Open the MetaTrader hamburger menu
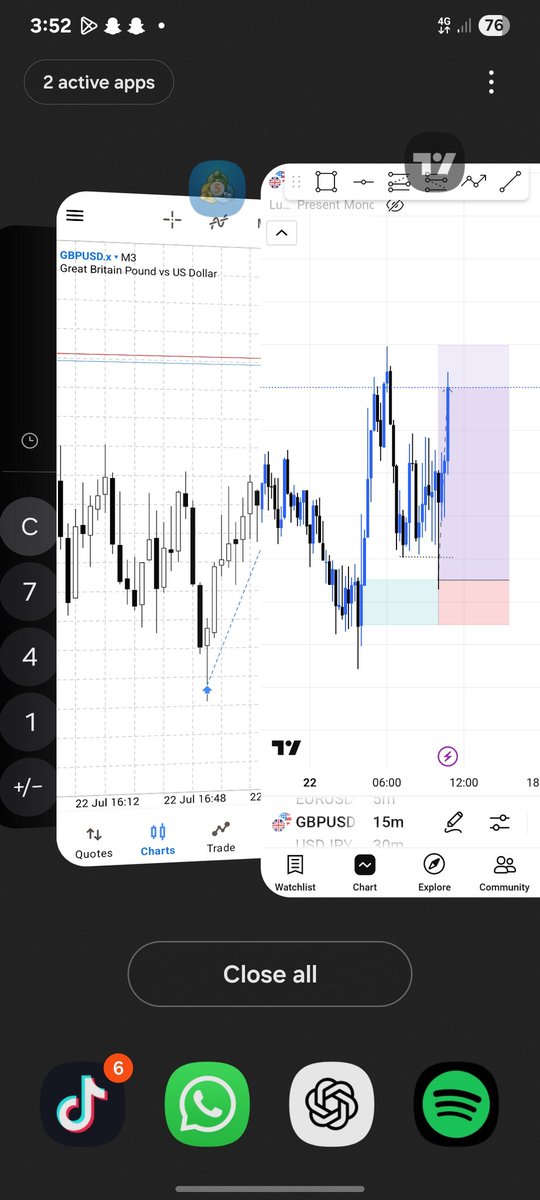The image size is (540, 1200). coord(74,215)
